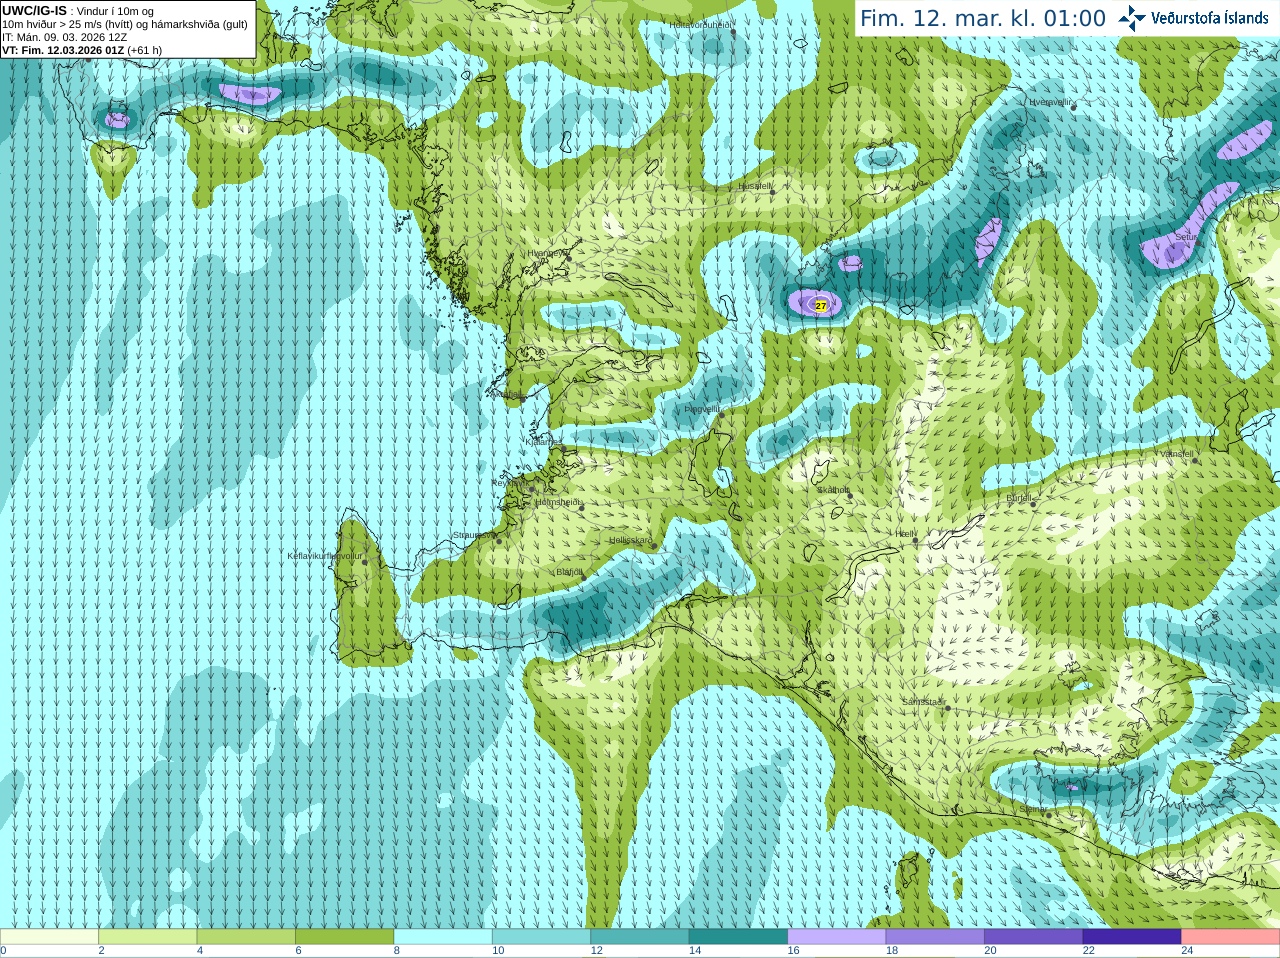Click the 4–6 m/s green legend swatch
Image resolution: width=1280 pixels, height=958 pixels.
coord(246,937)
